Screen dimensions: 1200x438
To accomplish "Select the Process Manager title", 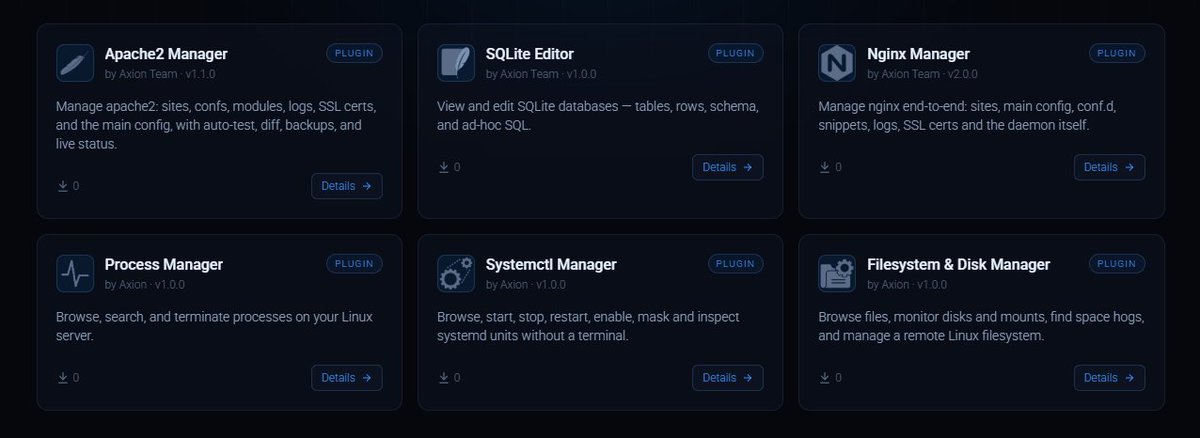I will point(164,265).
